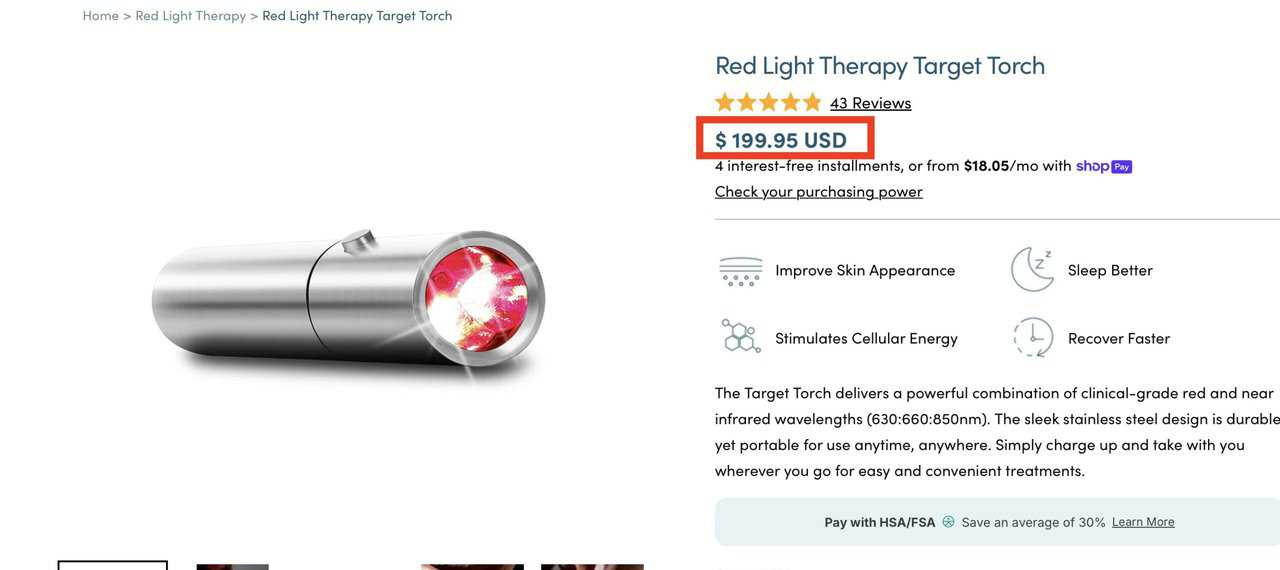Select the first product thumbnail
This screenshot has width=1280, height=570.
click(113, 565)
